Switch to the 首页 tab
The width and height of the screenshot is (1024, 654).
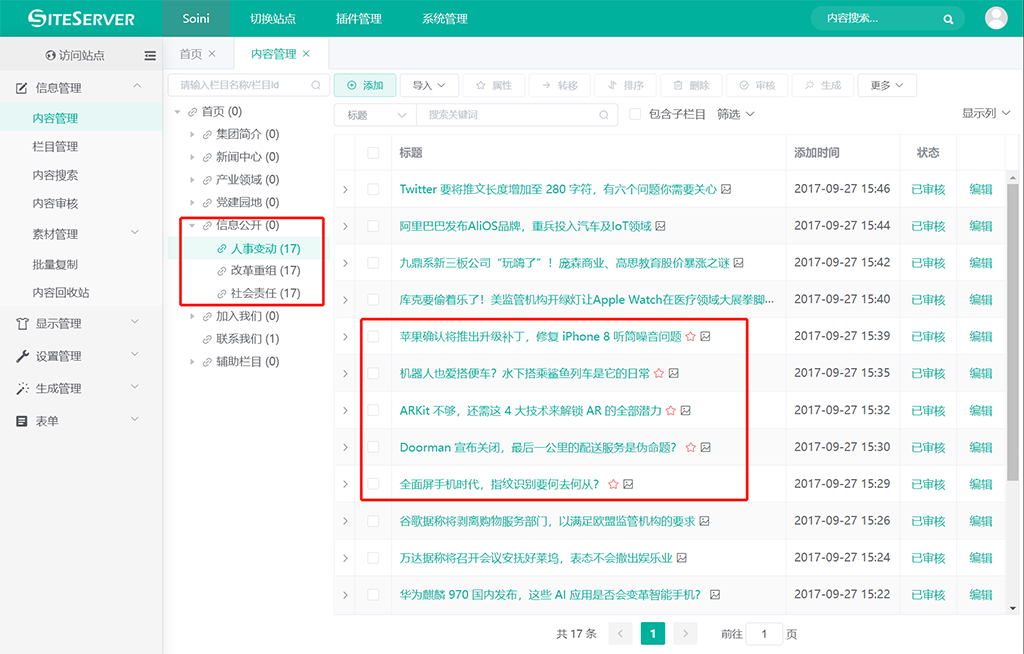(x=190, y=54)
